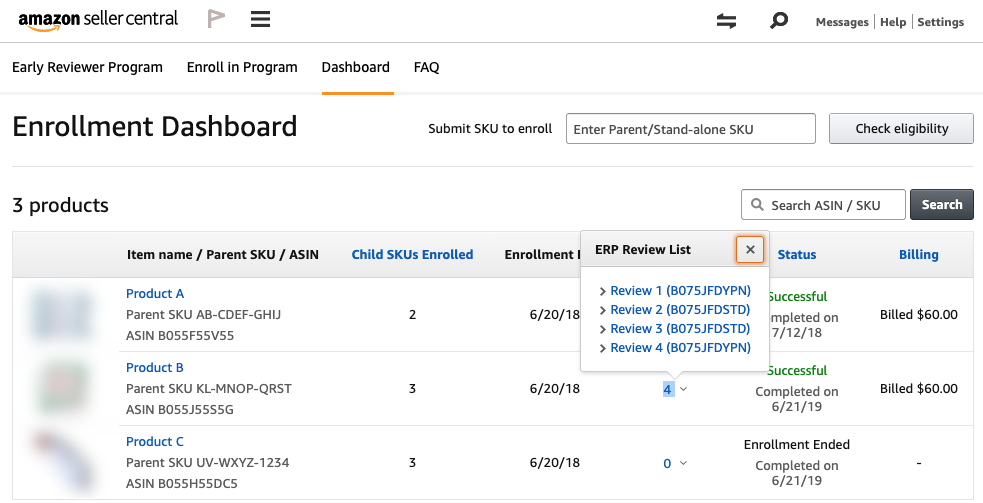This screenshot has height=503, width=983.
Task: Focus the Search ASIN / SKU field
Action: [823, 204]
